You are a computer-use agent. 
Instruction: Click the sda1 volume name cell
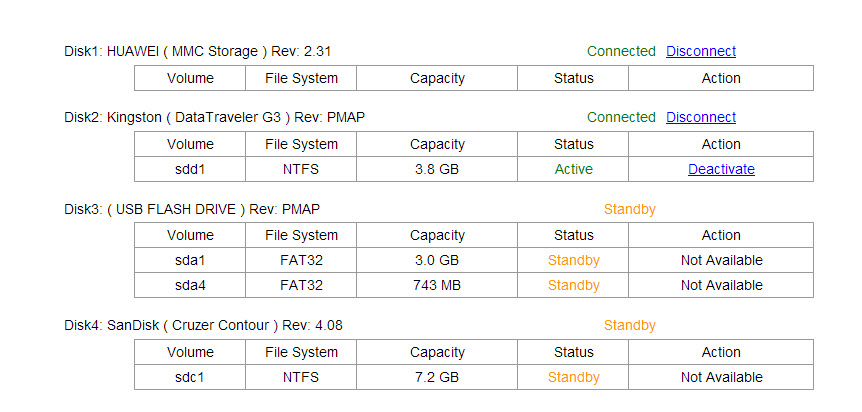pos(190,260)
